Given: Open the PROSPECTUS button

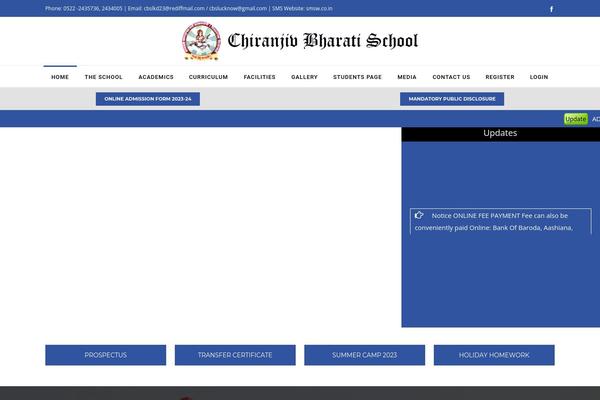Looking at the screenshot, I should click(106, 355).
